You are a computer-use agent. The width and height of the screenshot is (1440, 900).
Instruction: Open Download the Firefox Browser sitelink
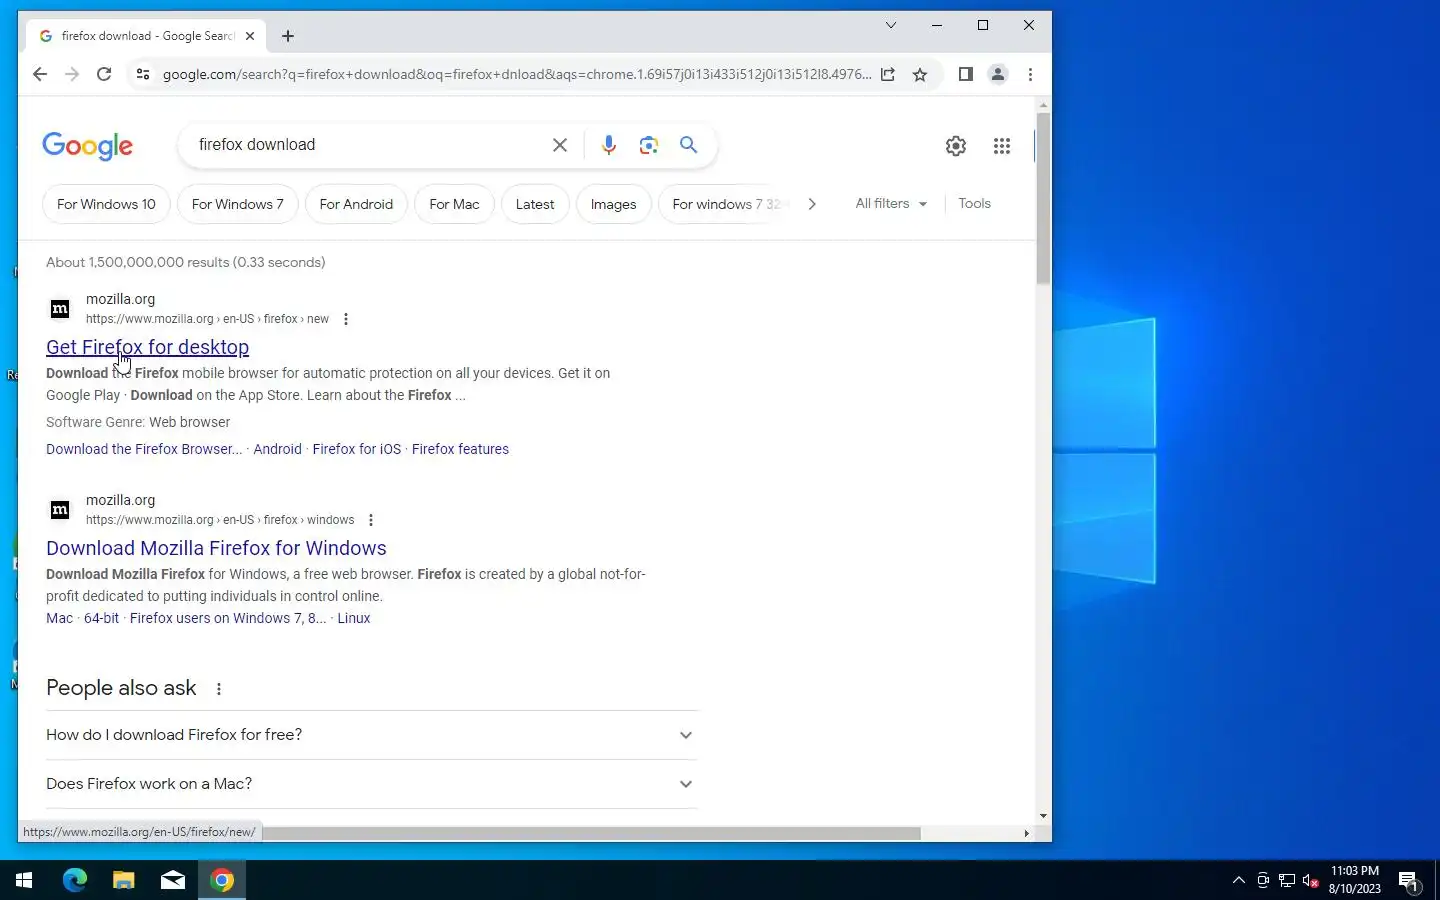click(x=144, y=449)
